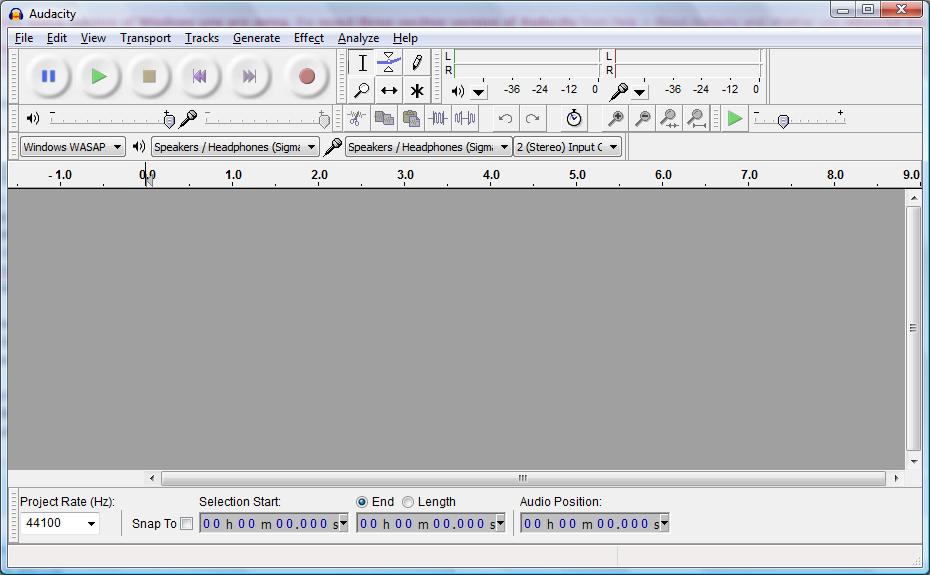This screenshot has height=575, width=930.
Task: Open Windows WASAPI host dropdown
Action: (73, 147)
